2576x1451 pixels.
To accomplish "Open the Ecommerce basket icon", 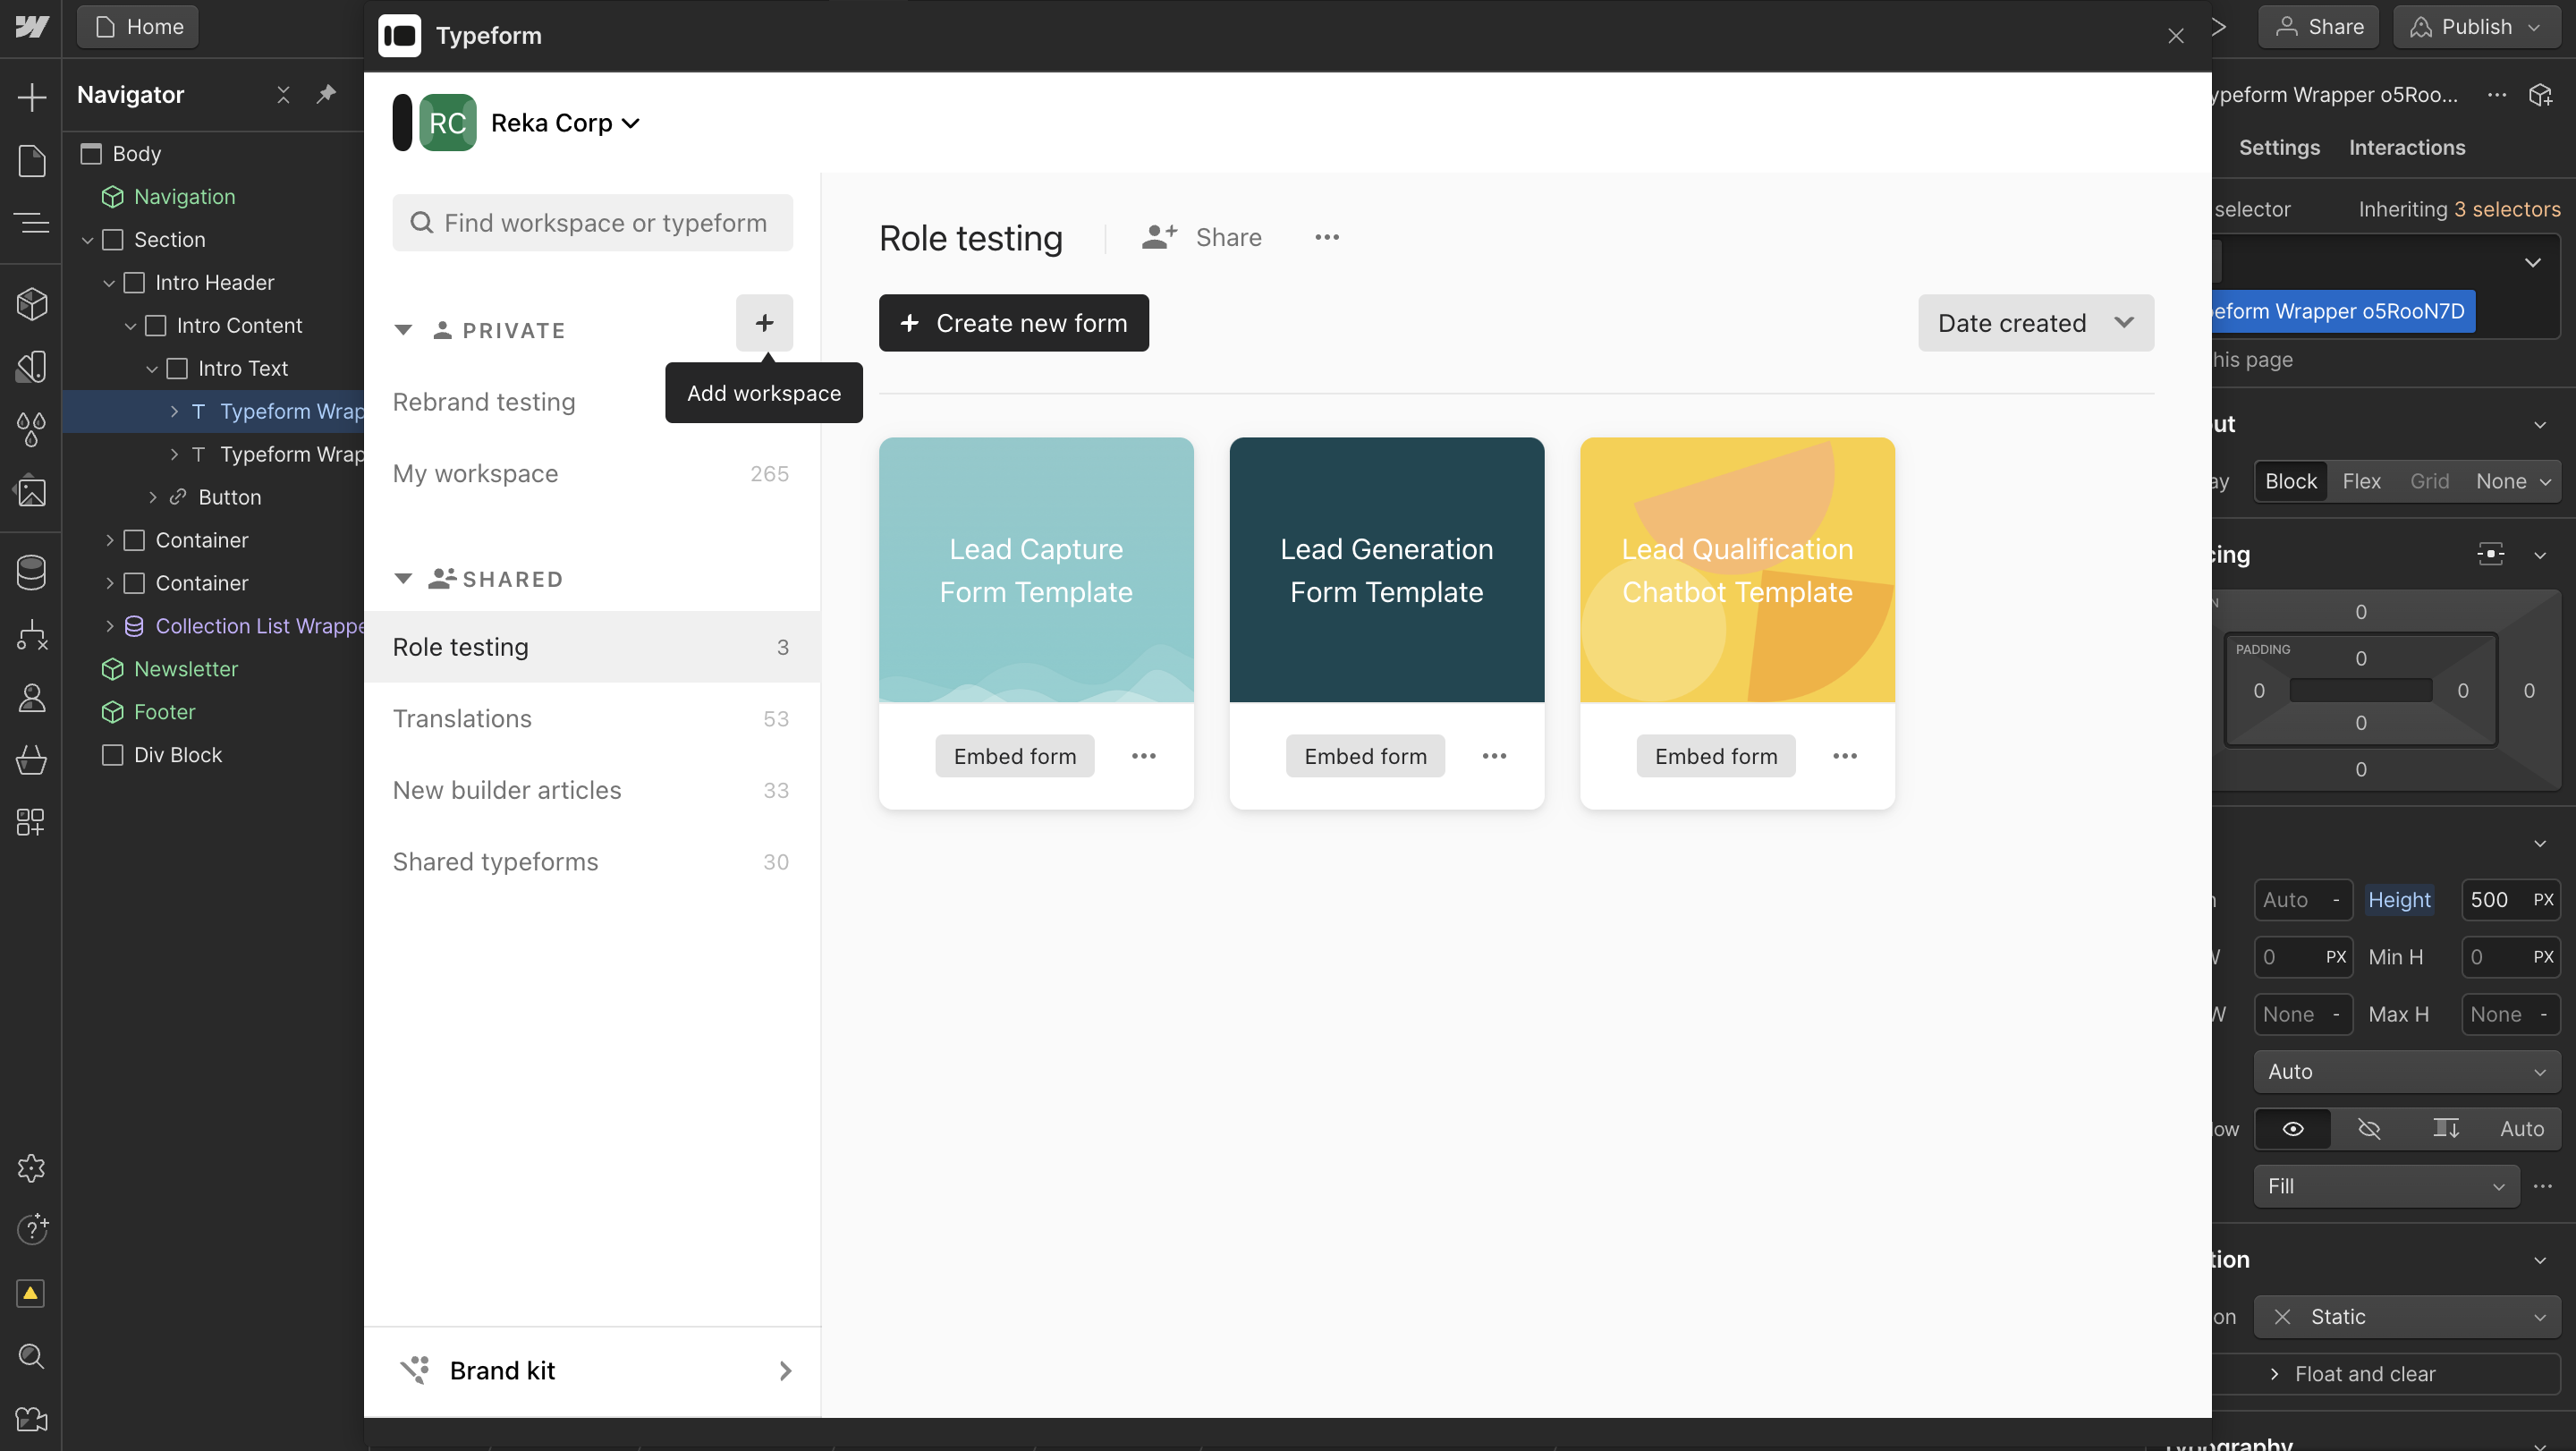I will pos(31,760).
